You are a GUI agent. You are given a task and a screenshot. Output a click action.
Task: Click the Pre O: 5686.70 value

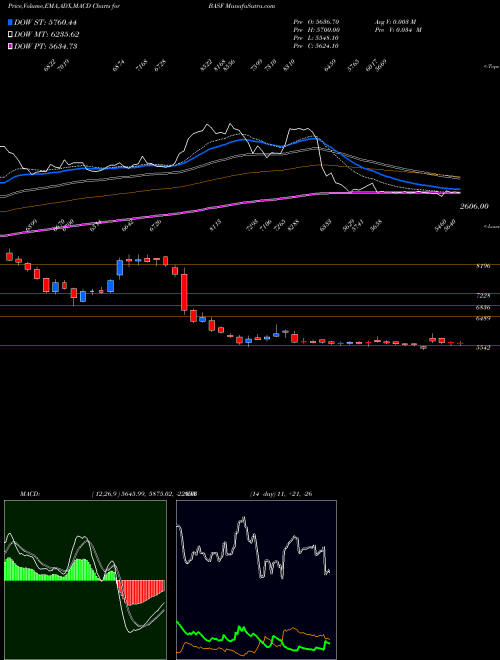click(x=316, y=22)
